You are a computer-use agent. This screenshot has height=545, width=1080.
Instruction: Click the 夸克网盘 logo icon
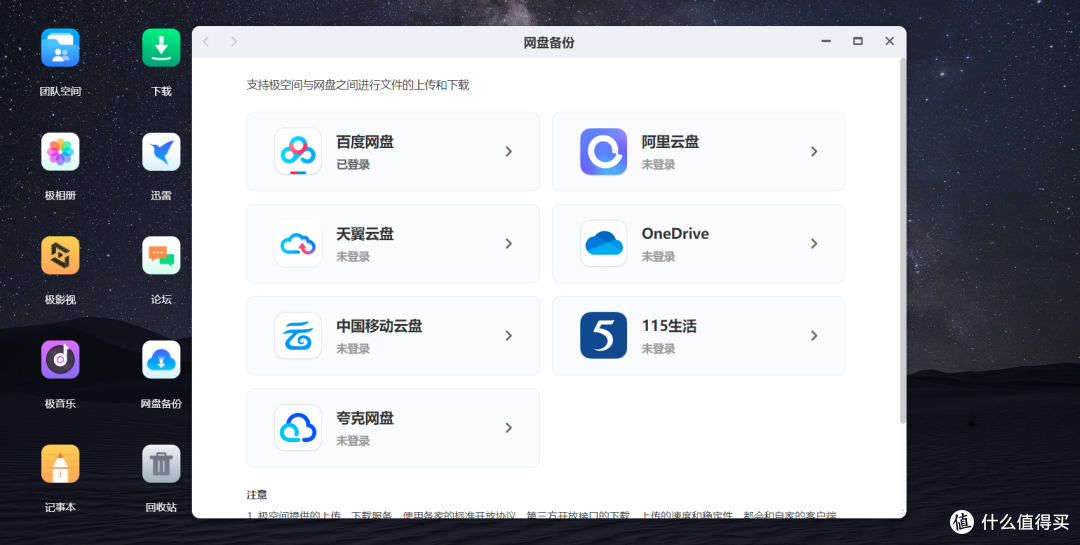[x=298, y=428]
